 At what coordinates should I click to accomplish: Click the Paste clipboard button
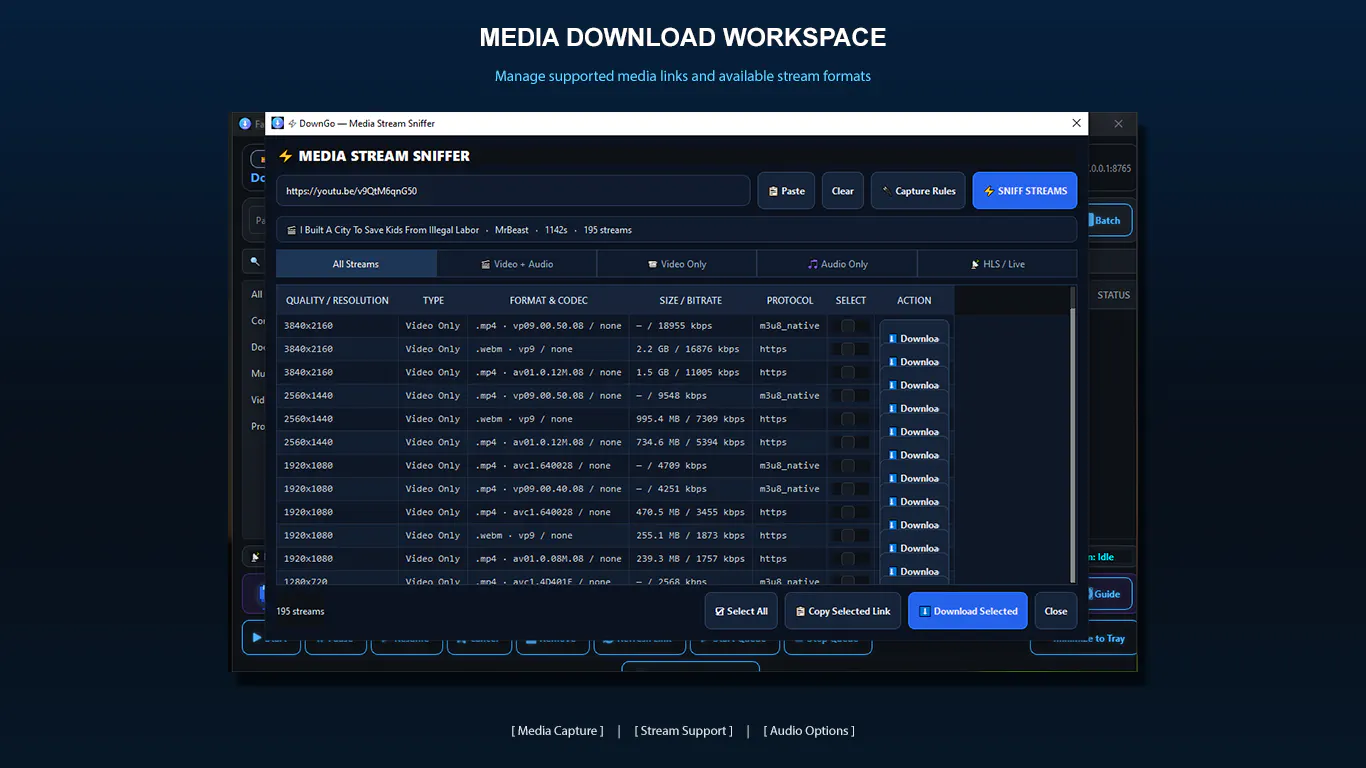(786, 191)
